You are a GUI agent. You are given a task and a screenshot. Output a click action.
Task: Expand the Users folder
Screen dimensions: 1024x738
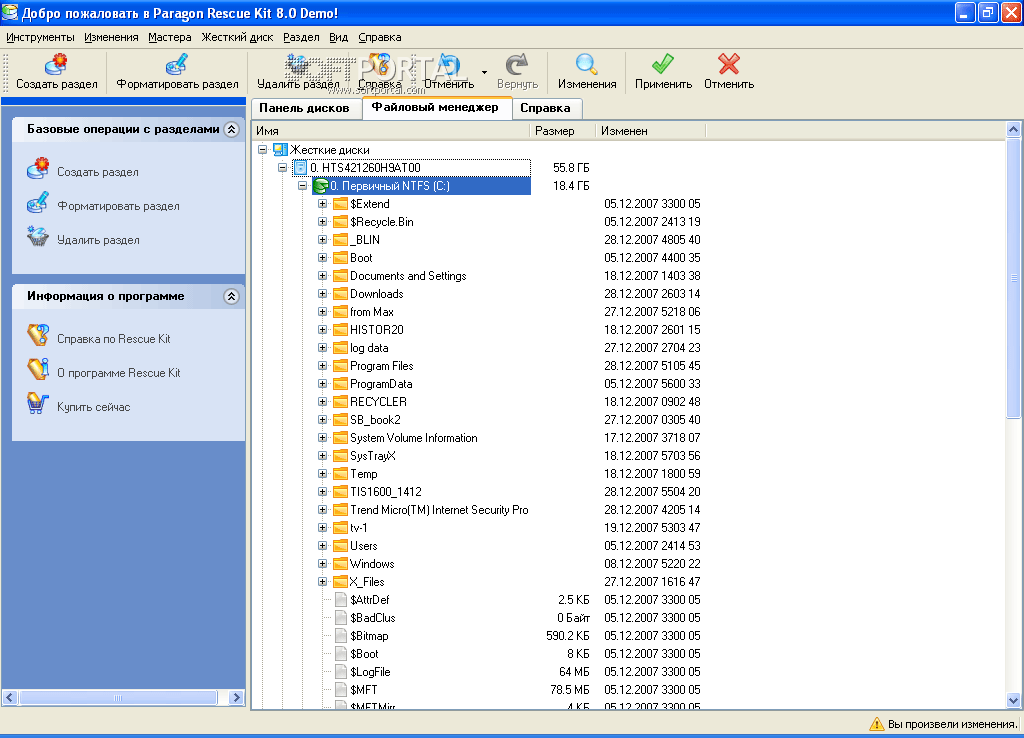point(323,545)
